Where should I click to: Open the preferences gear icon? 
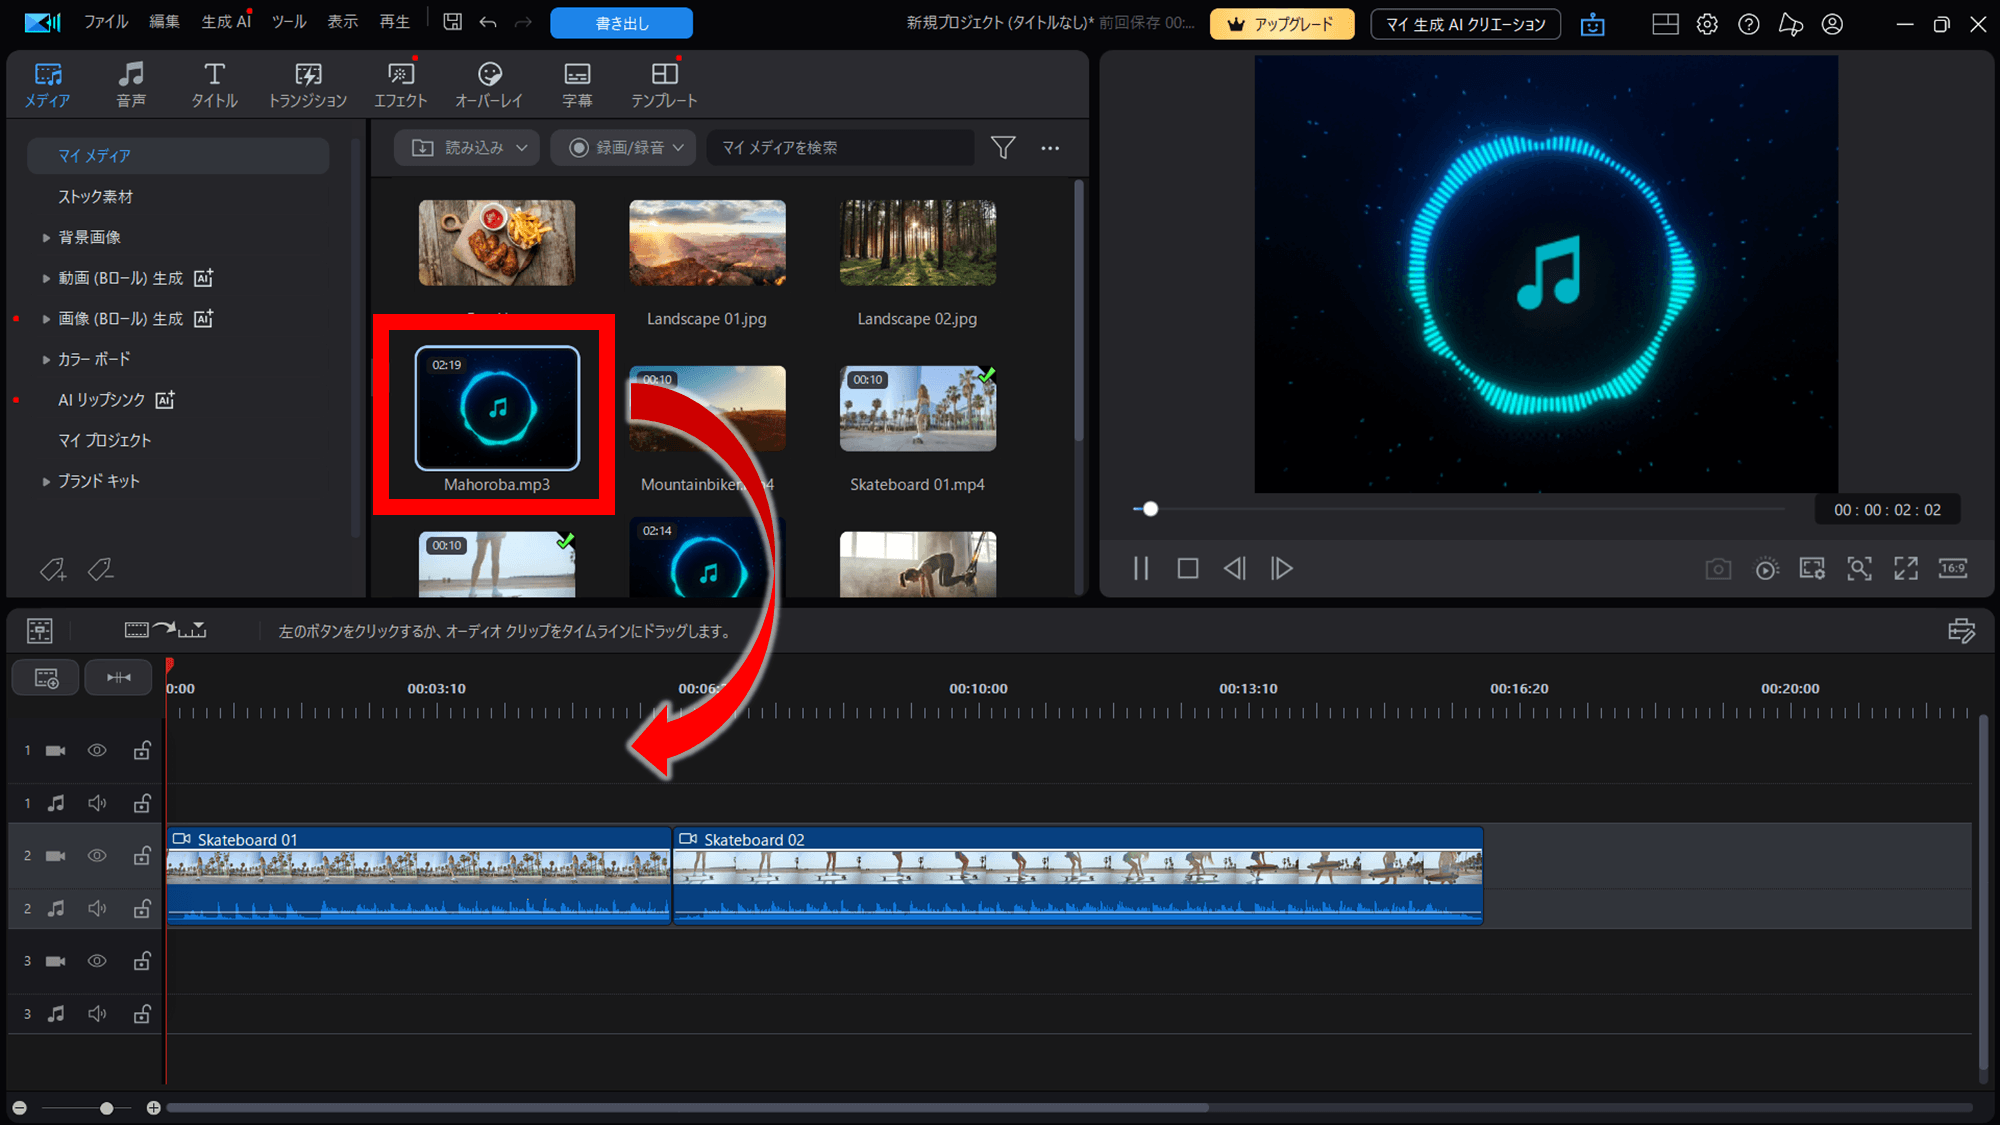[x=1707, y=24]
